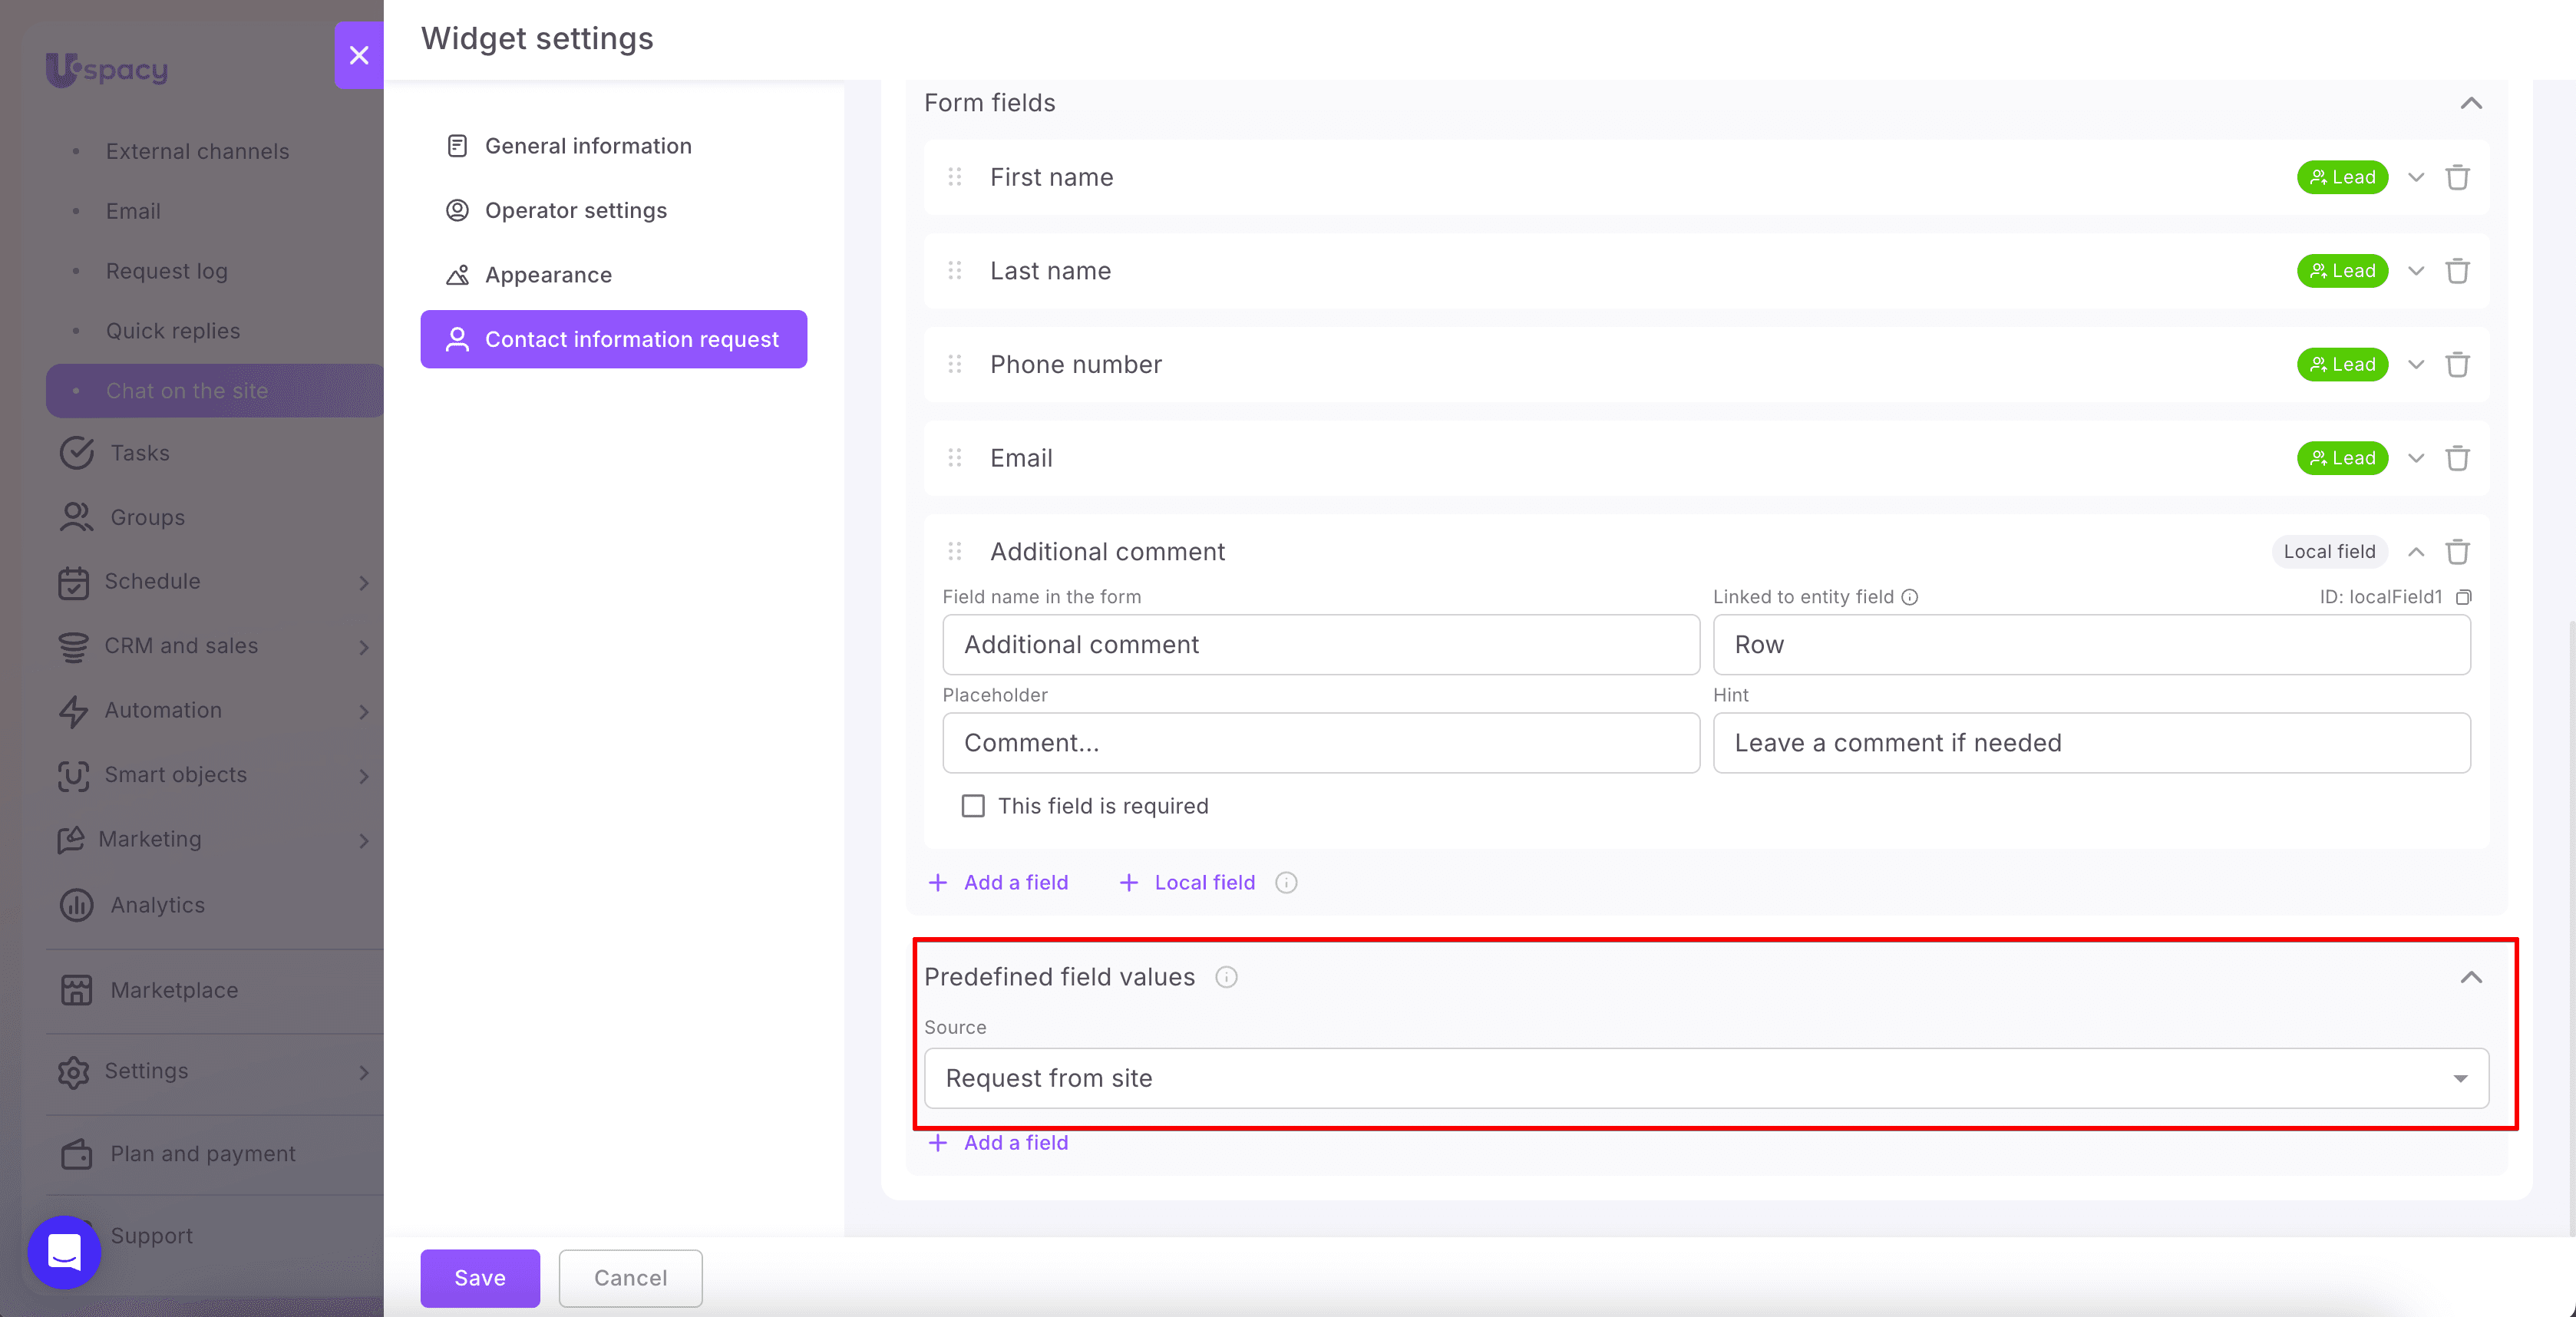Expand the Email field settings
The width and height of the screenshot is (2576, 1317).
point(2416,458)
